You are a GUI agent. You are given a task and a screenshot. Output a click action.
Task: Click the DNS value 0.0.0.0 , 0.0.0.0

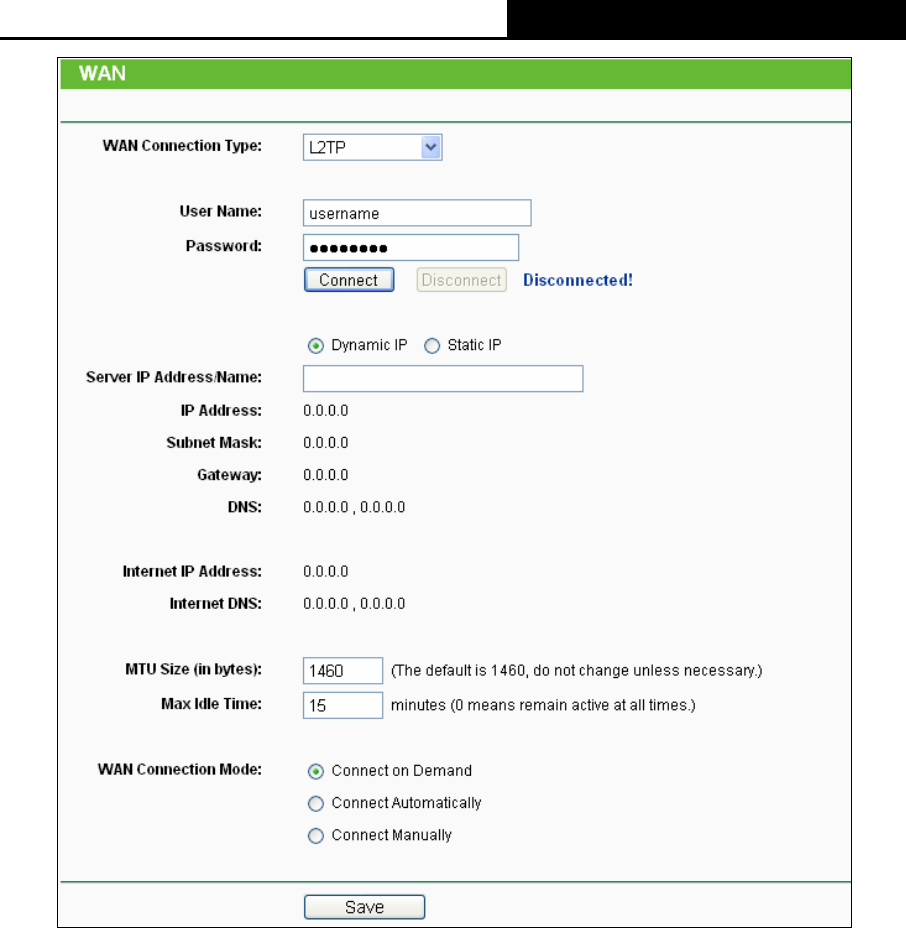pos(354,507)
